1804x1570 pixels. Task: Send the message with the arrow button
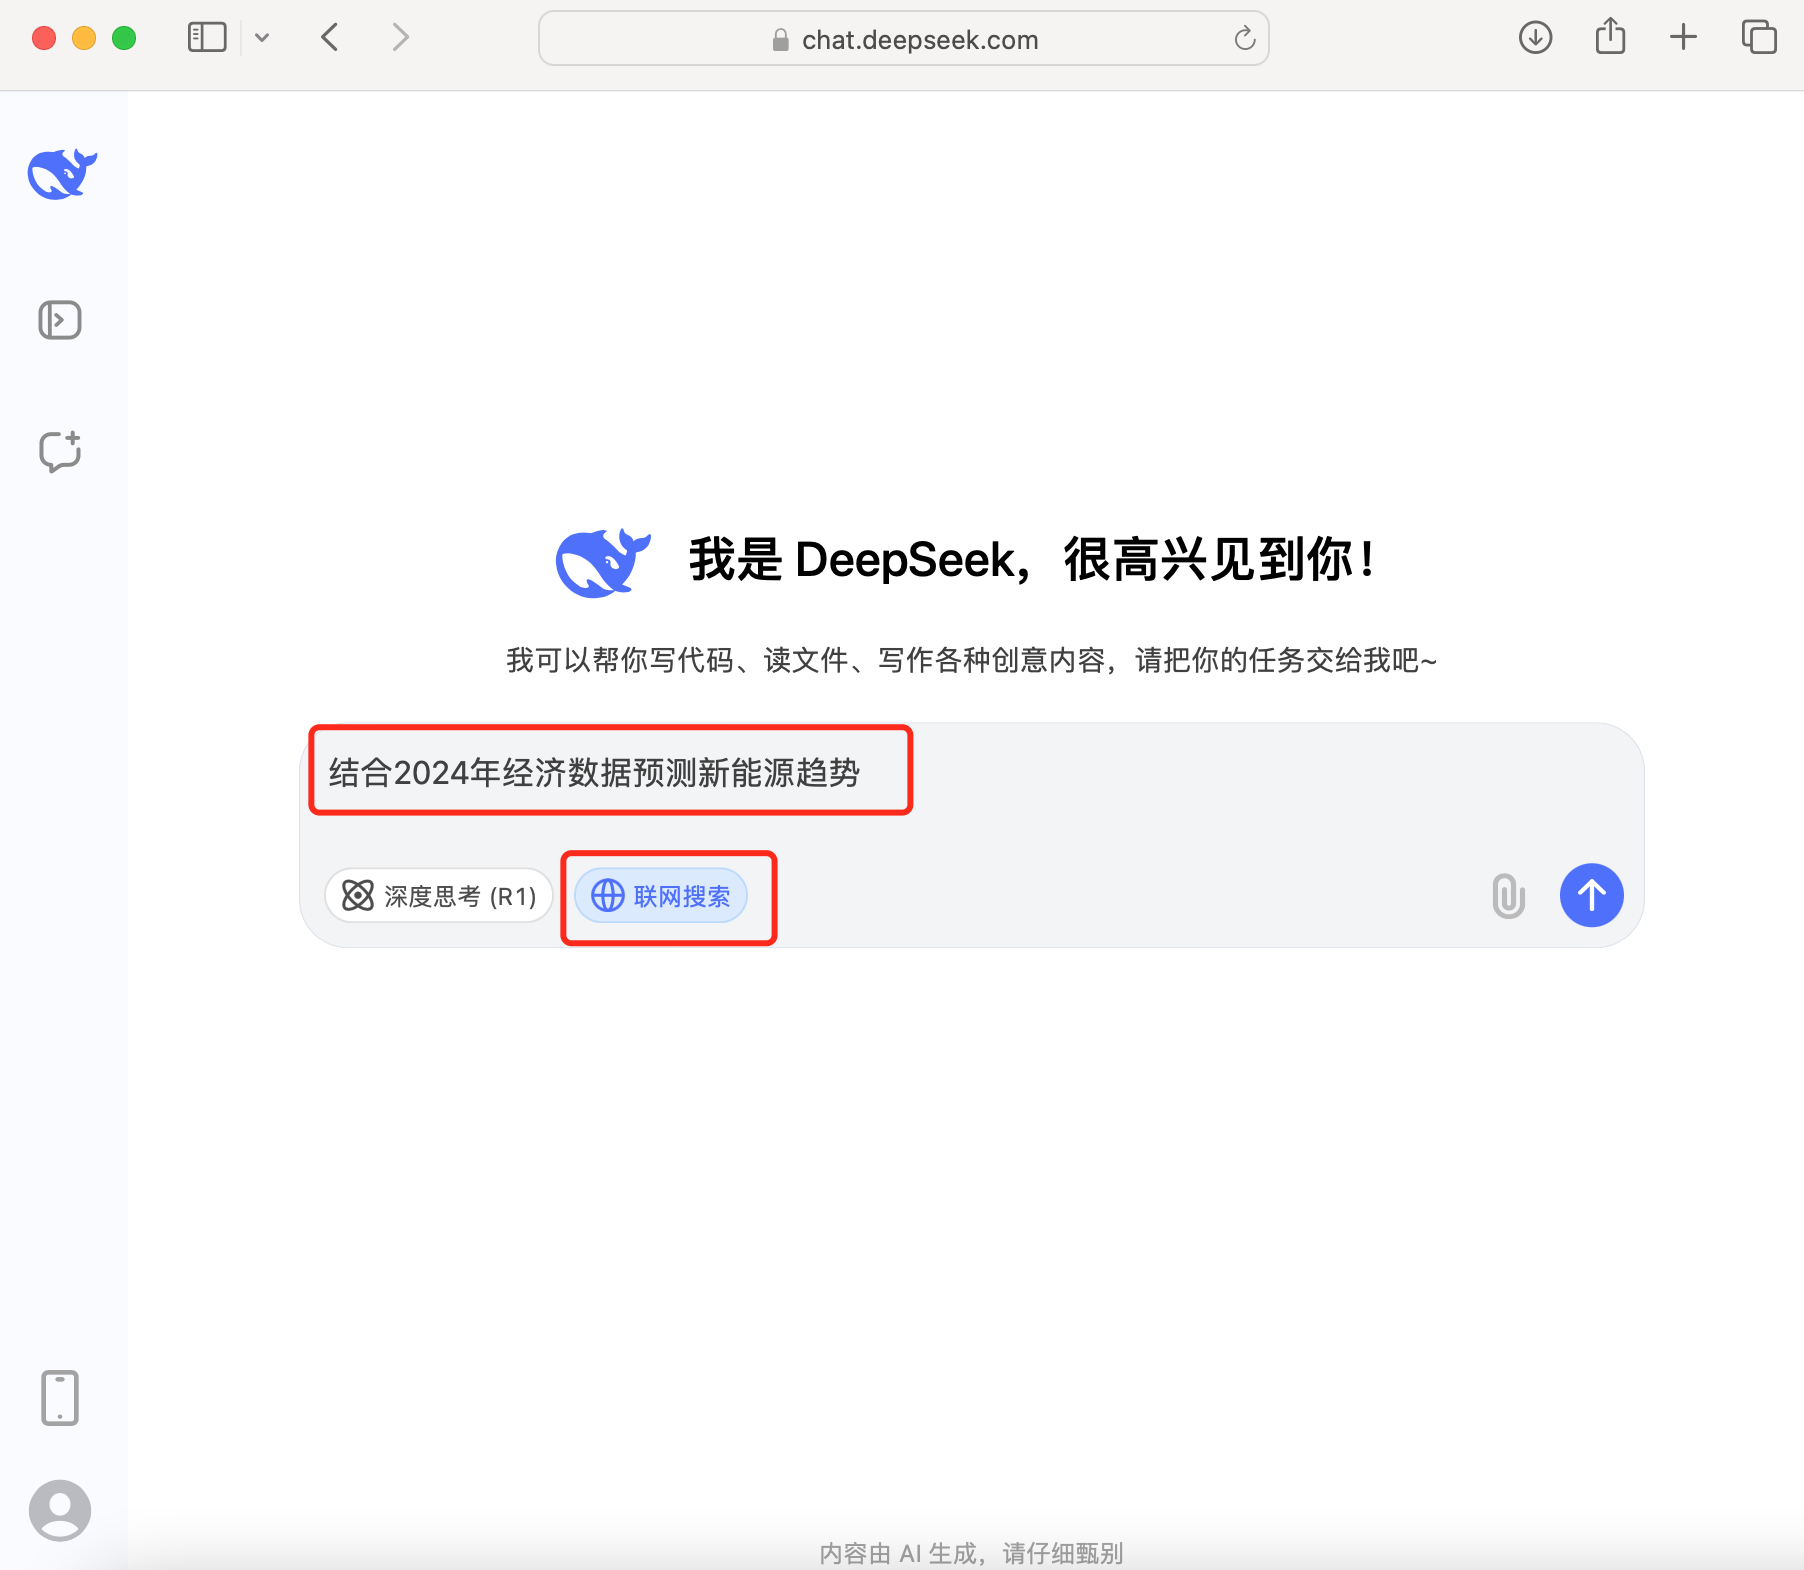1591,895
